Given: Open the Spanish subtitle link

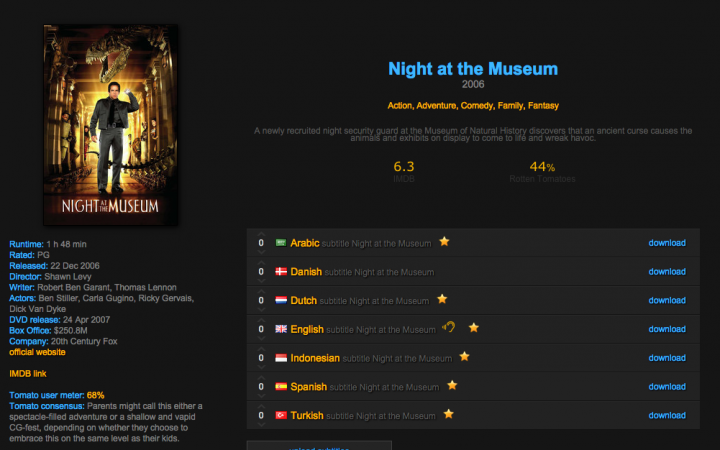Looking at the screenshot, I should tap(365, 387).
